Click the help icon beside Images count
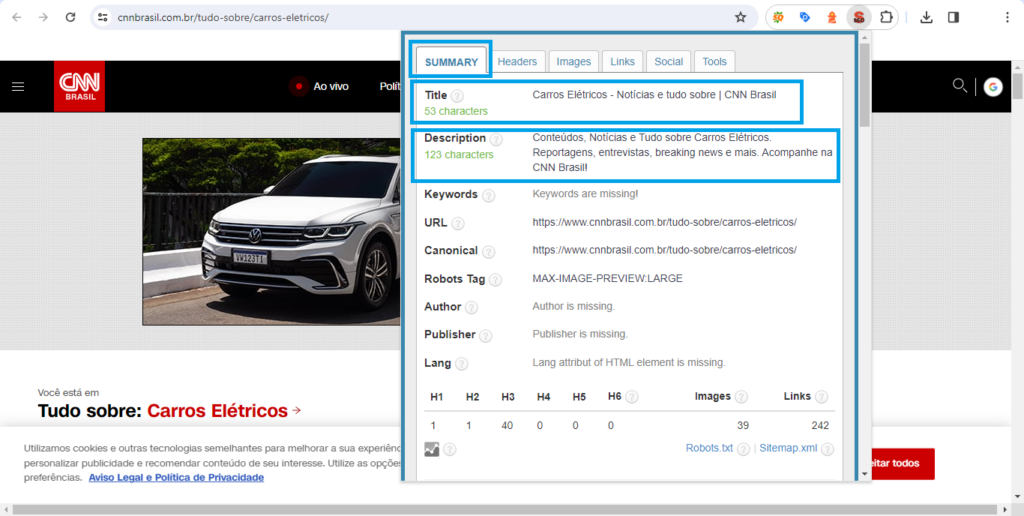The height and width of the screenshot is (516, 1024). pos(741,396)
